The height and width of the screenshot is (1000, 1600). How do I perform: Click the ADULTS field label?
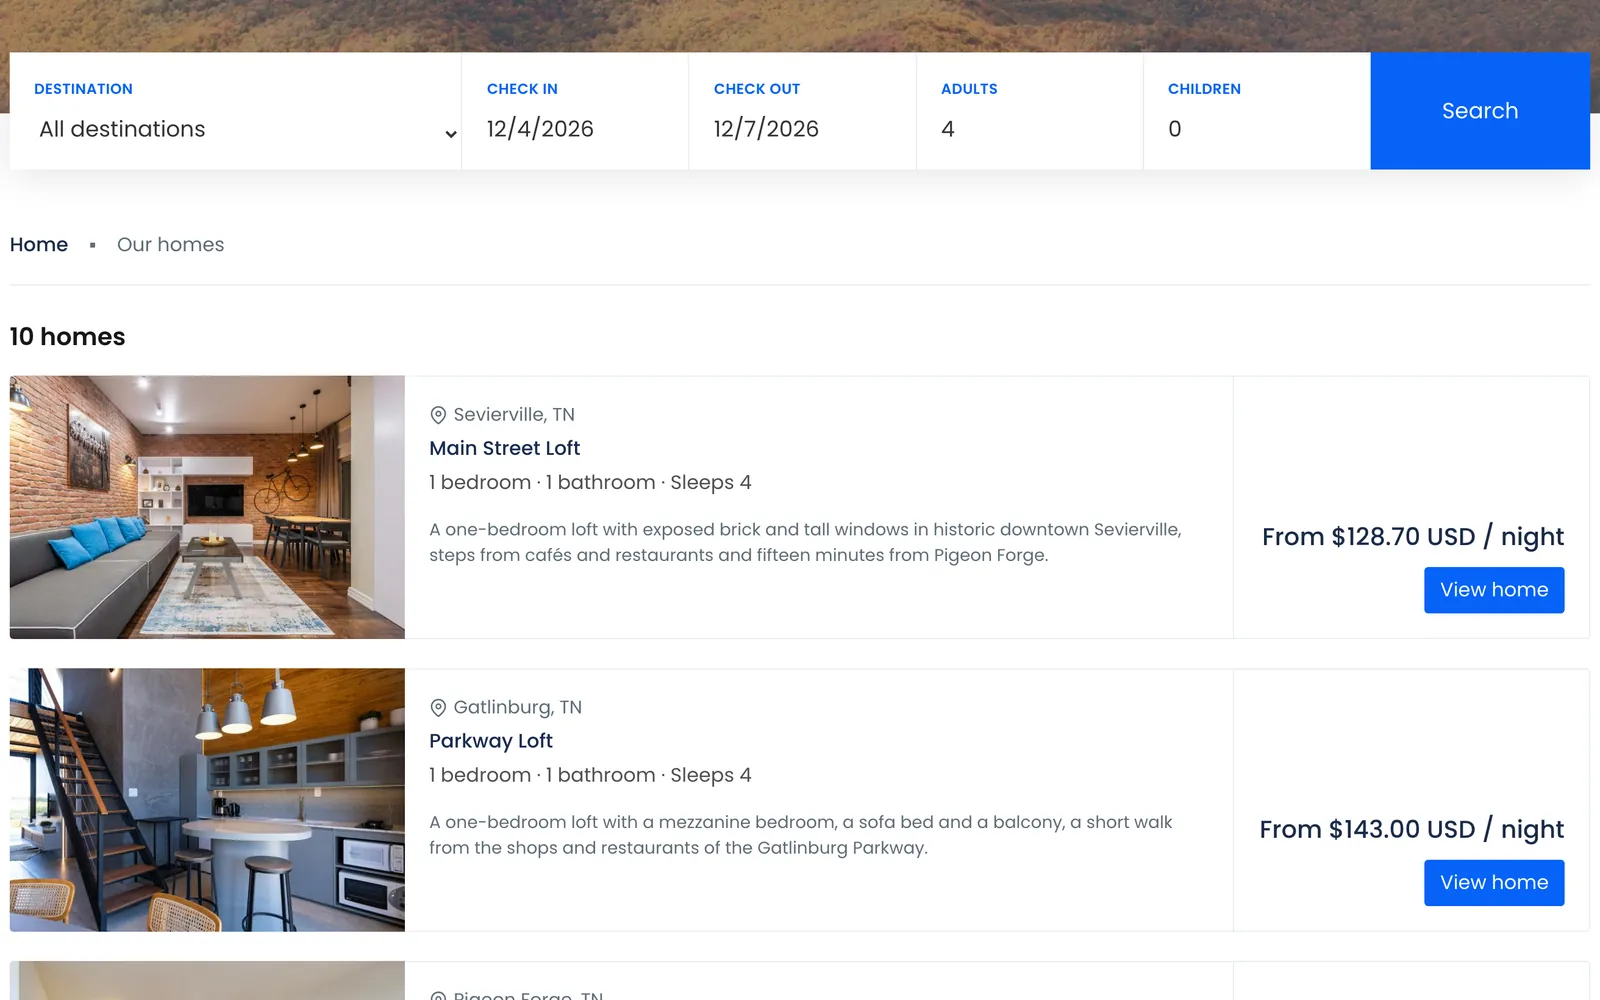click(x=969, y=89)
